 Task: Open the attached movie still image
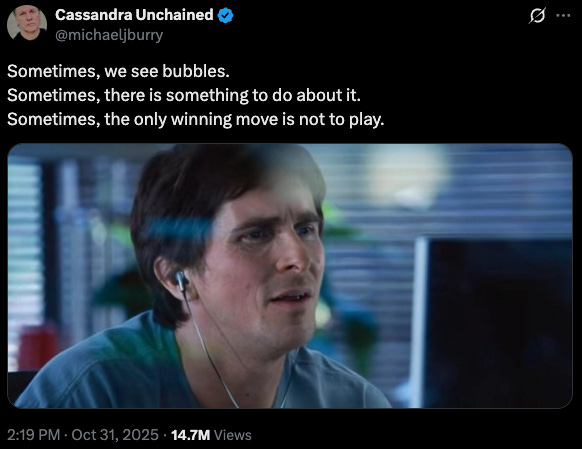(290, 276)
